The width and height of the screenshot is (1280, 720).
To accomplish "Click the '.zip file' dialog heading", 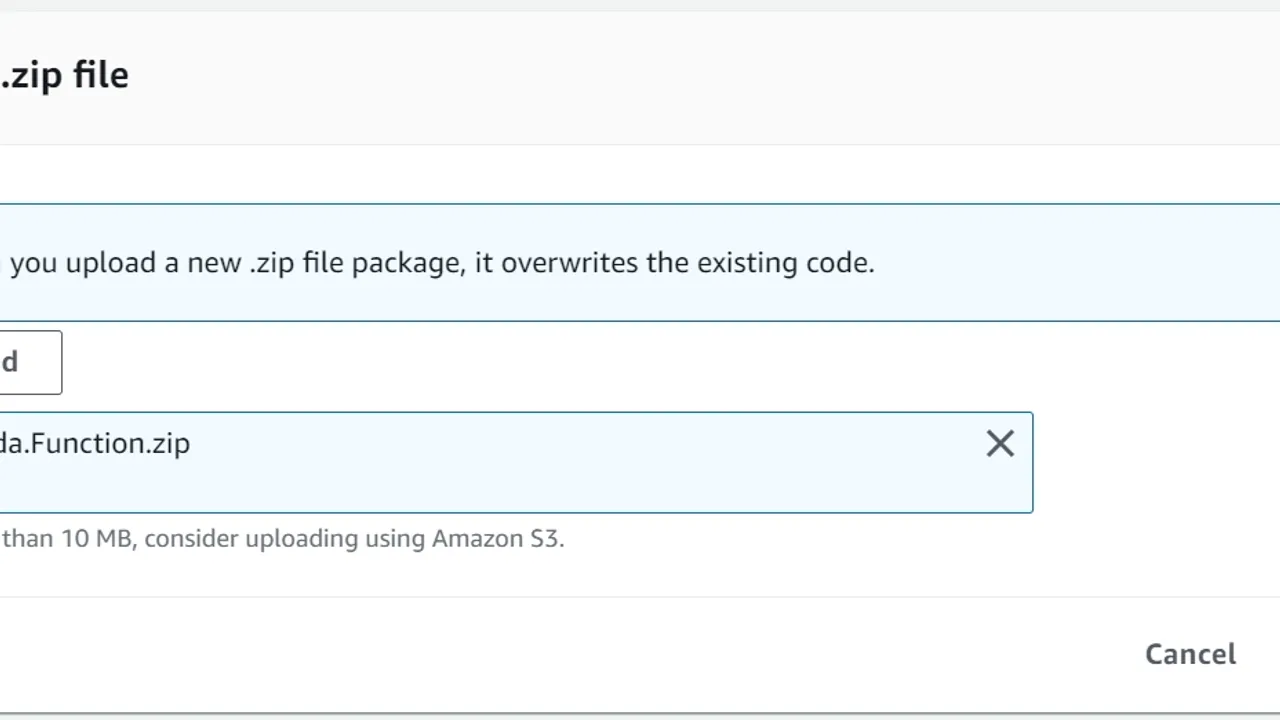I will coord(65,76).
